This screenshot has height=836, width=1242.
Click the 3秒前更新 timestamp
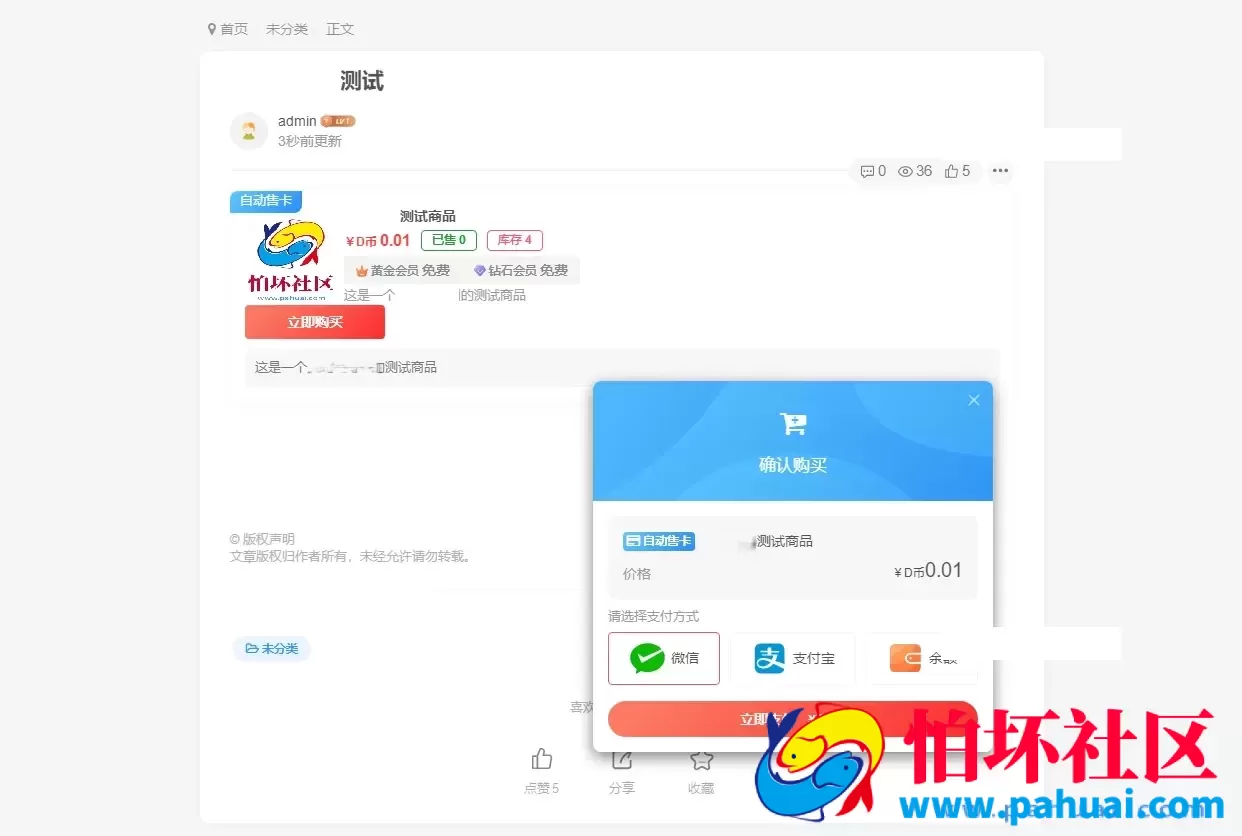(x=310, y=141)
